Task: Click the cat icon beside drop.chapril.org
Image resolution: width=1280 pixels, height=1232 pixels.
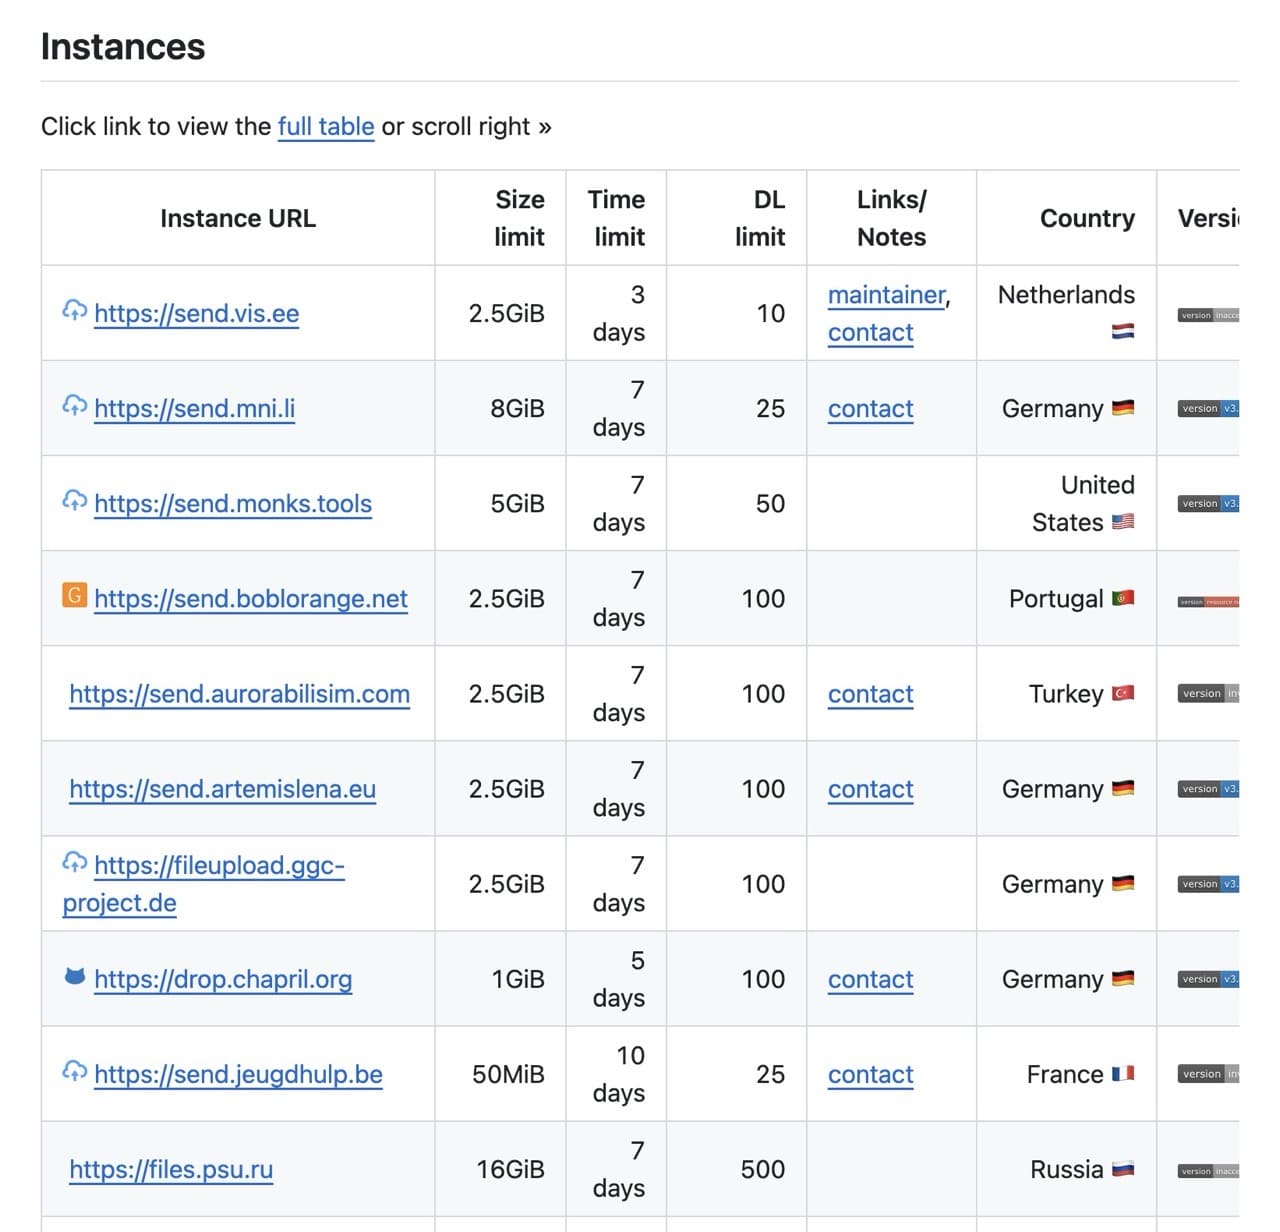Action: [73, 977]
